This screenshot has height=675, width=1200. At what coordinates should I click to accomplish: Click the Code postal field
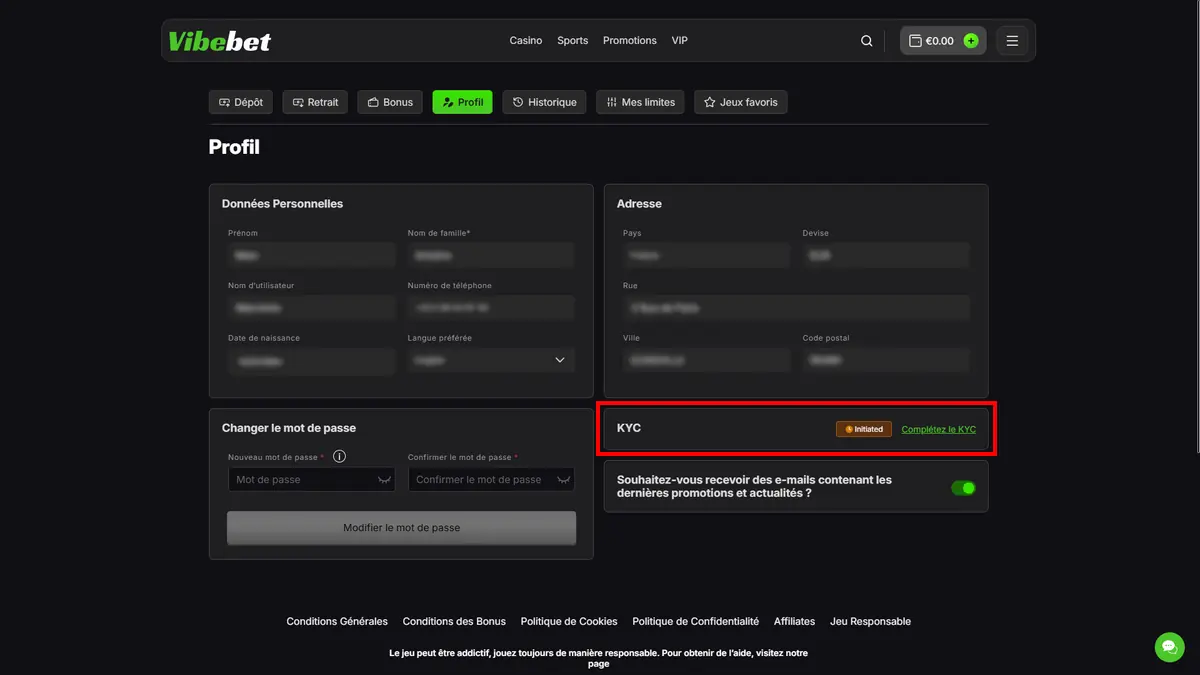[x=886, y=360]
